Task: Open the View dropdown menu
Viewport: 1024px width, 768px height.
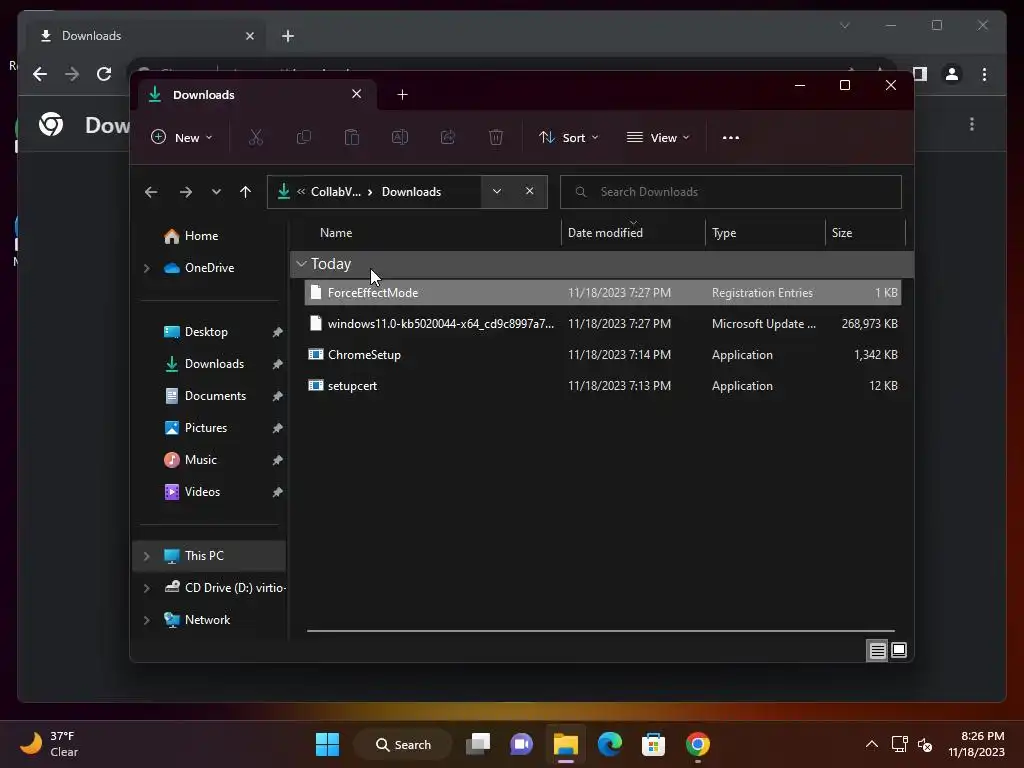Action: tap(658, 138)
